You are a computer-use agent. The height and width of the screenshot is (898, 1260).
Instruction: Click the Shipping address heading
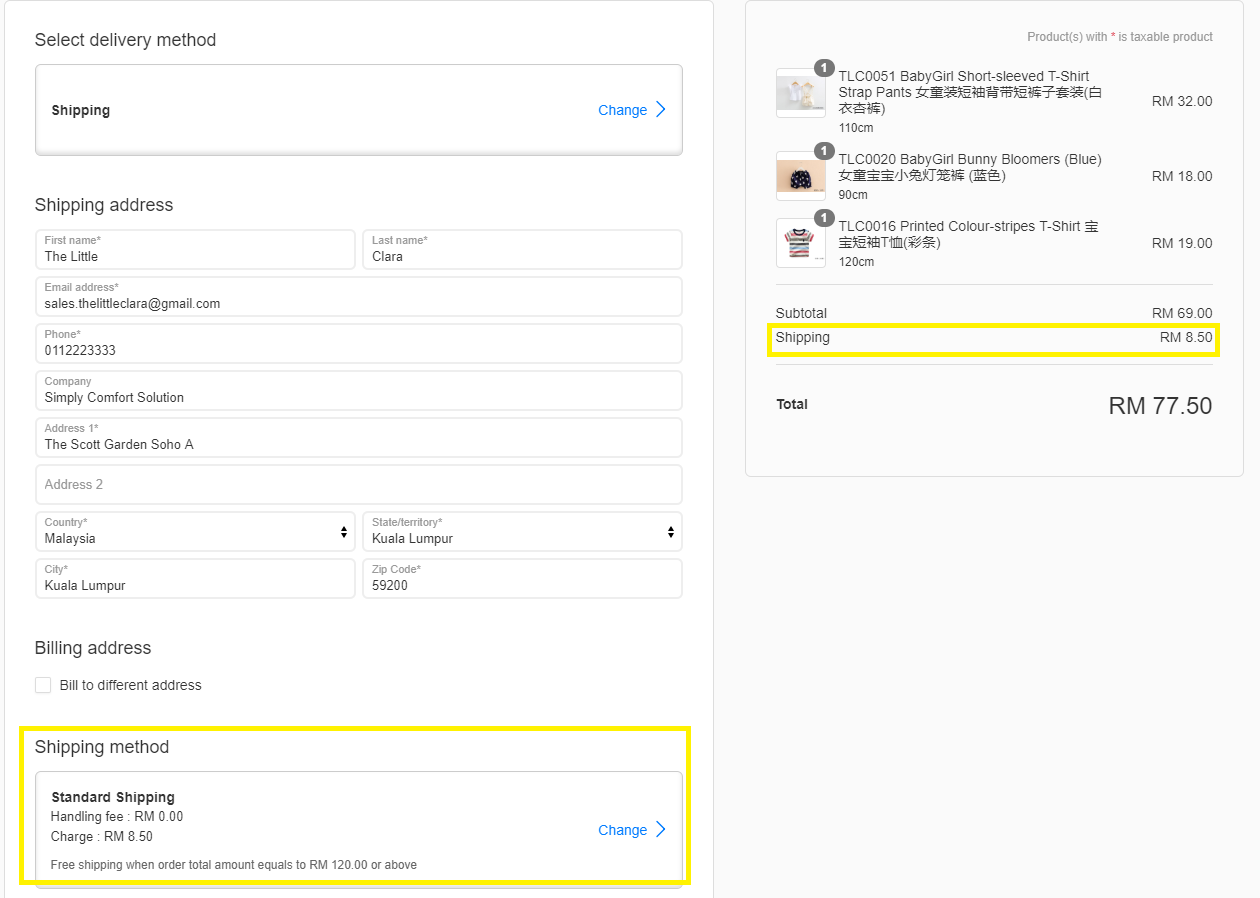pyautogui.click(x=104, y=205)
